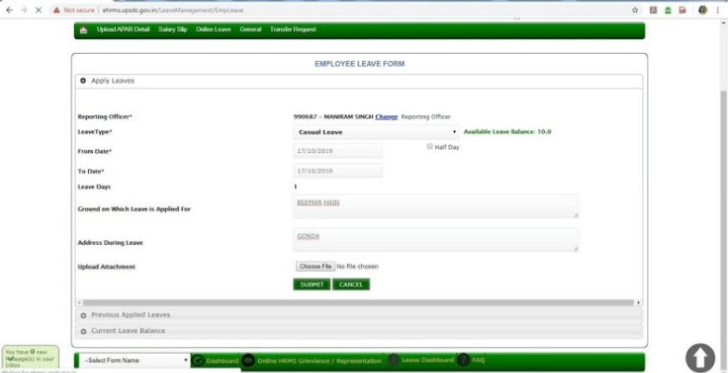Click the red extension icon in toolbar
This screenshot has height=373, width=728.
coord(682,10)
